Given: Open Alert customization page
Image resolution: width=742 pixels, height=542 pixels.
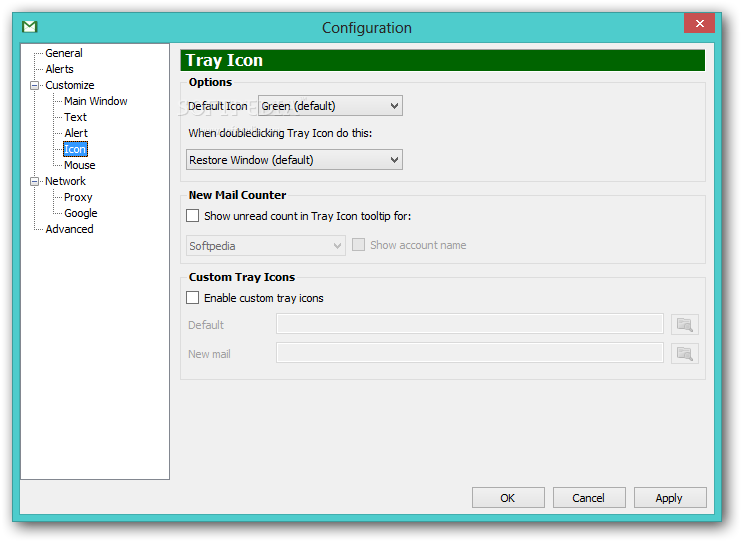Looking at the screenshot, I should [x=76, y=133].
